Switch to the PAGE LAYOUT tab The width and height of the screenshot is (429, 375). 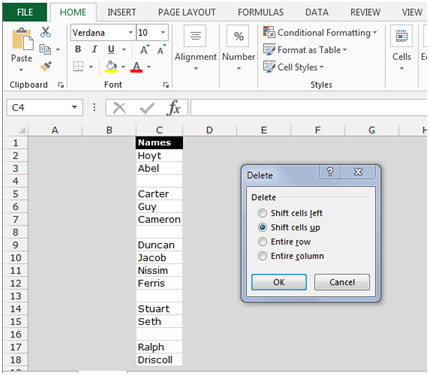coord(187,12)
